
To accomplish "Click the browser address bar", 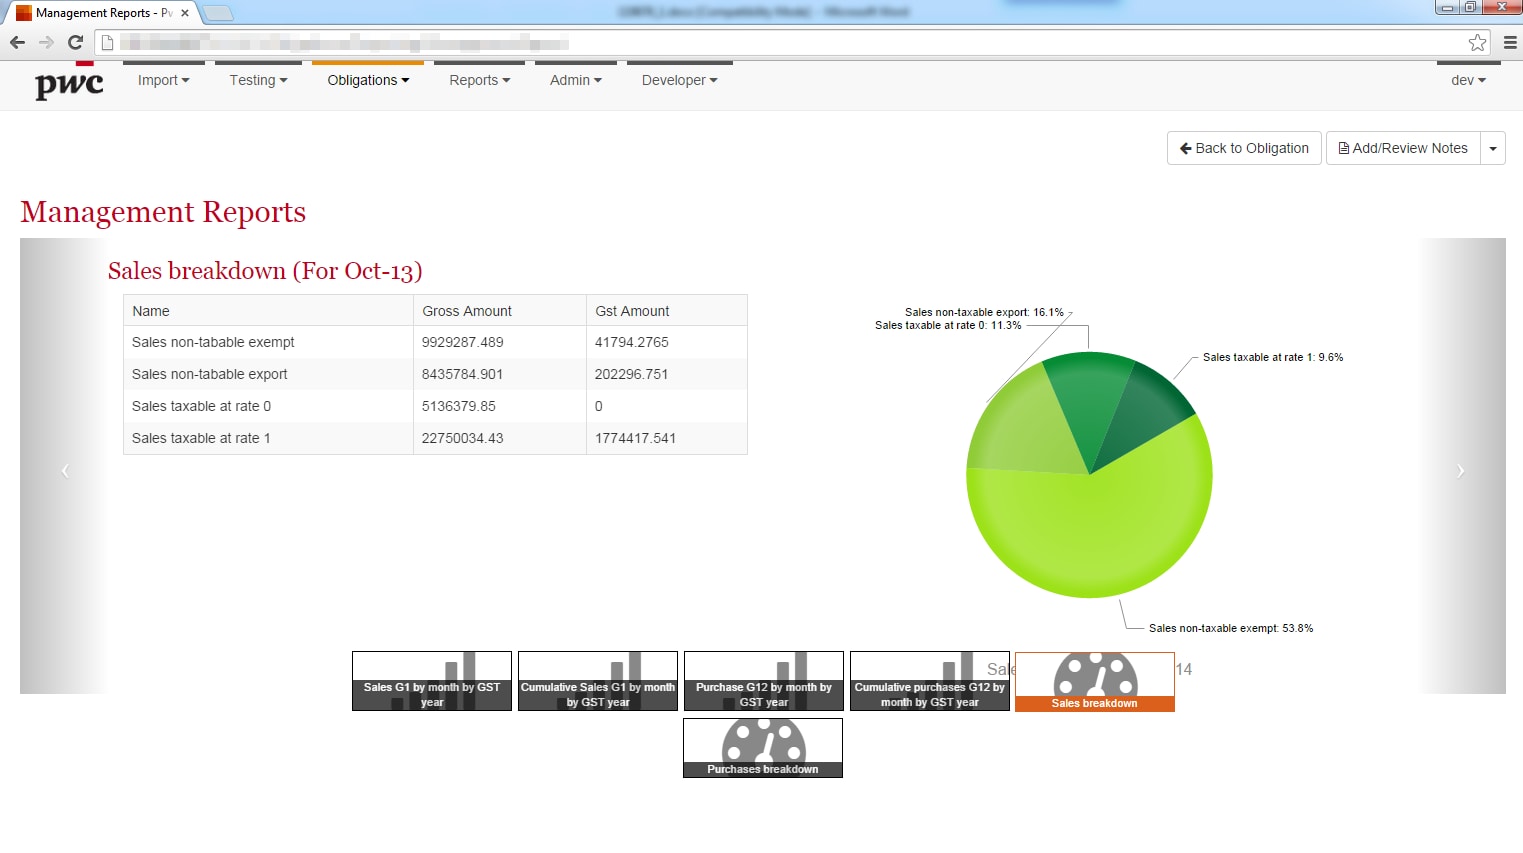I will tap(780, 43).
